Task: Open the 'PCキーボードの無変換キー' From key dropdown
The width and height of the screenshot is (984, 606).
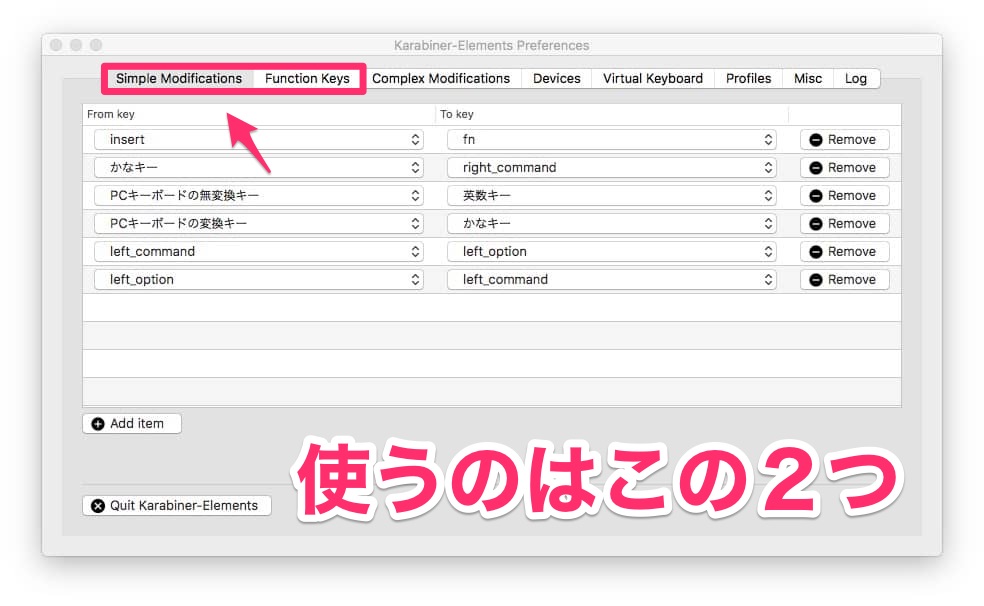Action: click(259, 196)
